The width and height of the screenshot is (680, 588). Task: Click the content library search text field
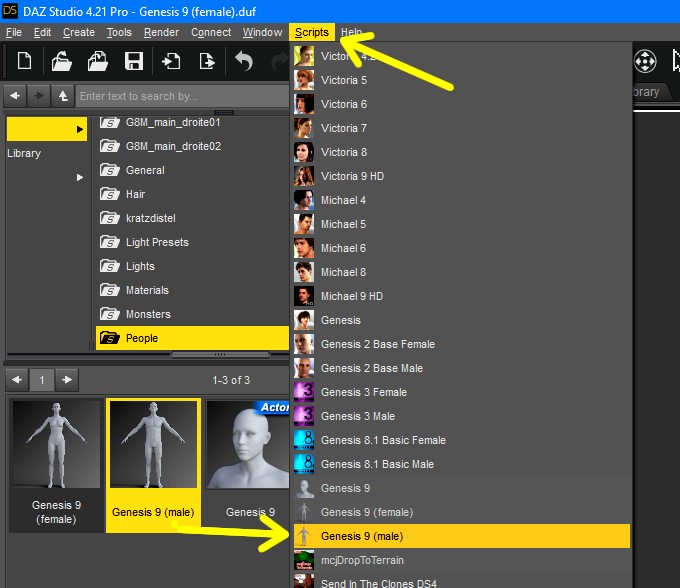click(182, 96)
